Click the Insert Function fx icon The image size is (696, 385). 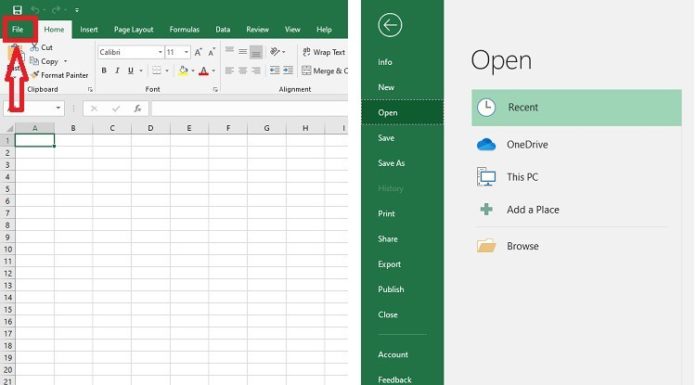[138, 108]
